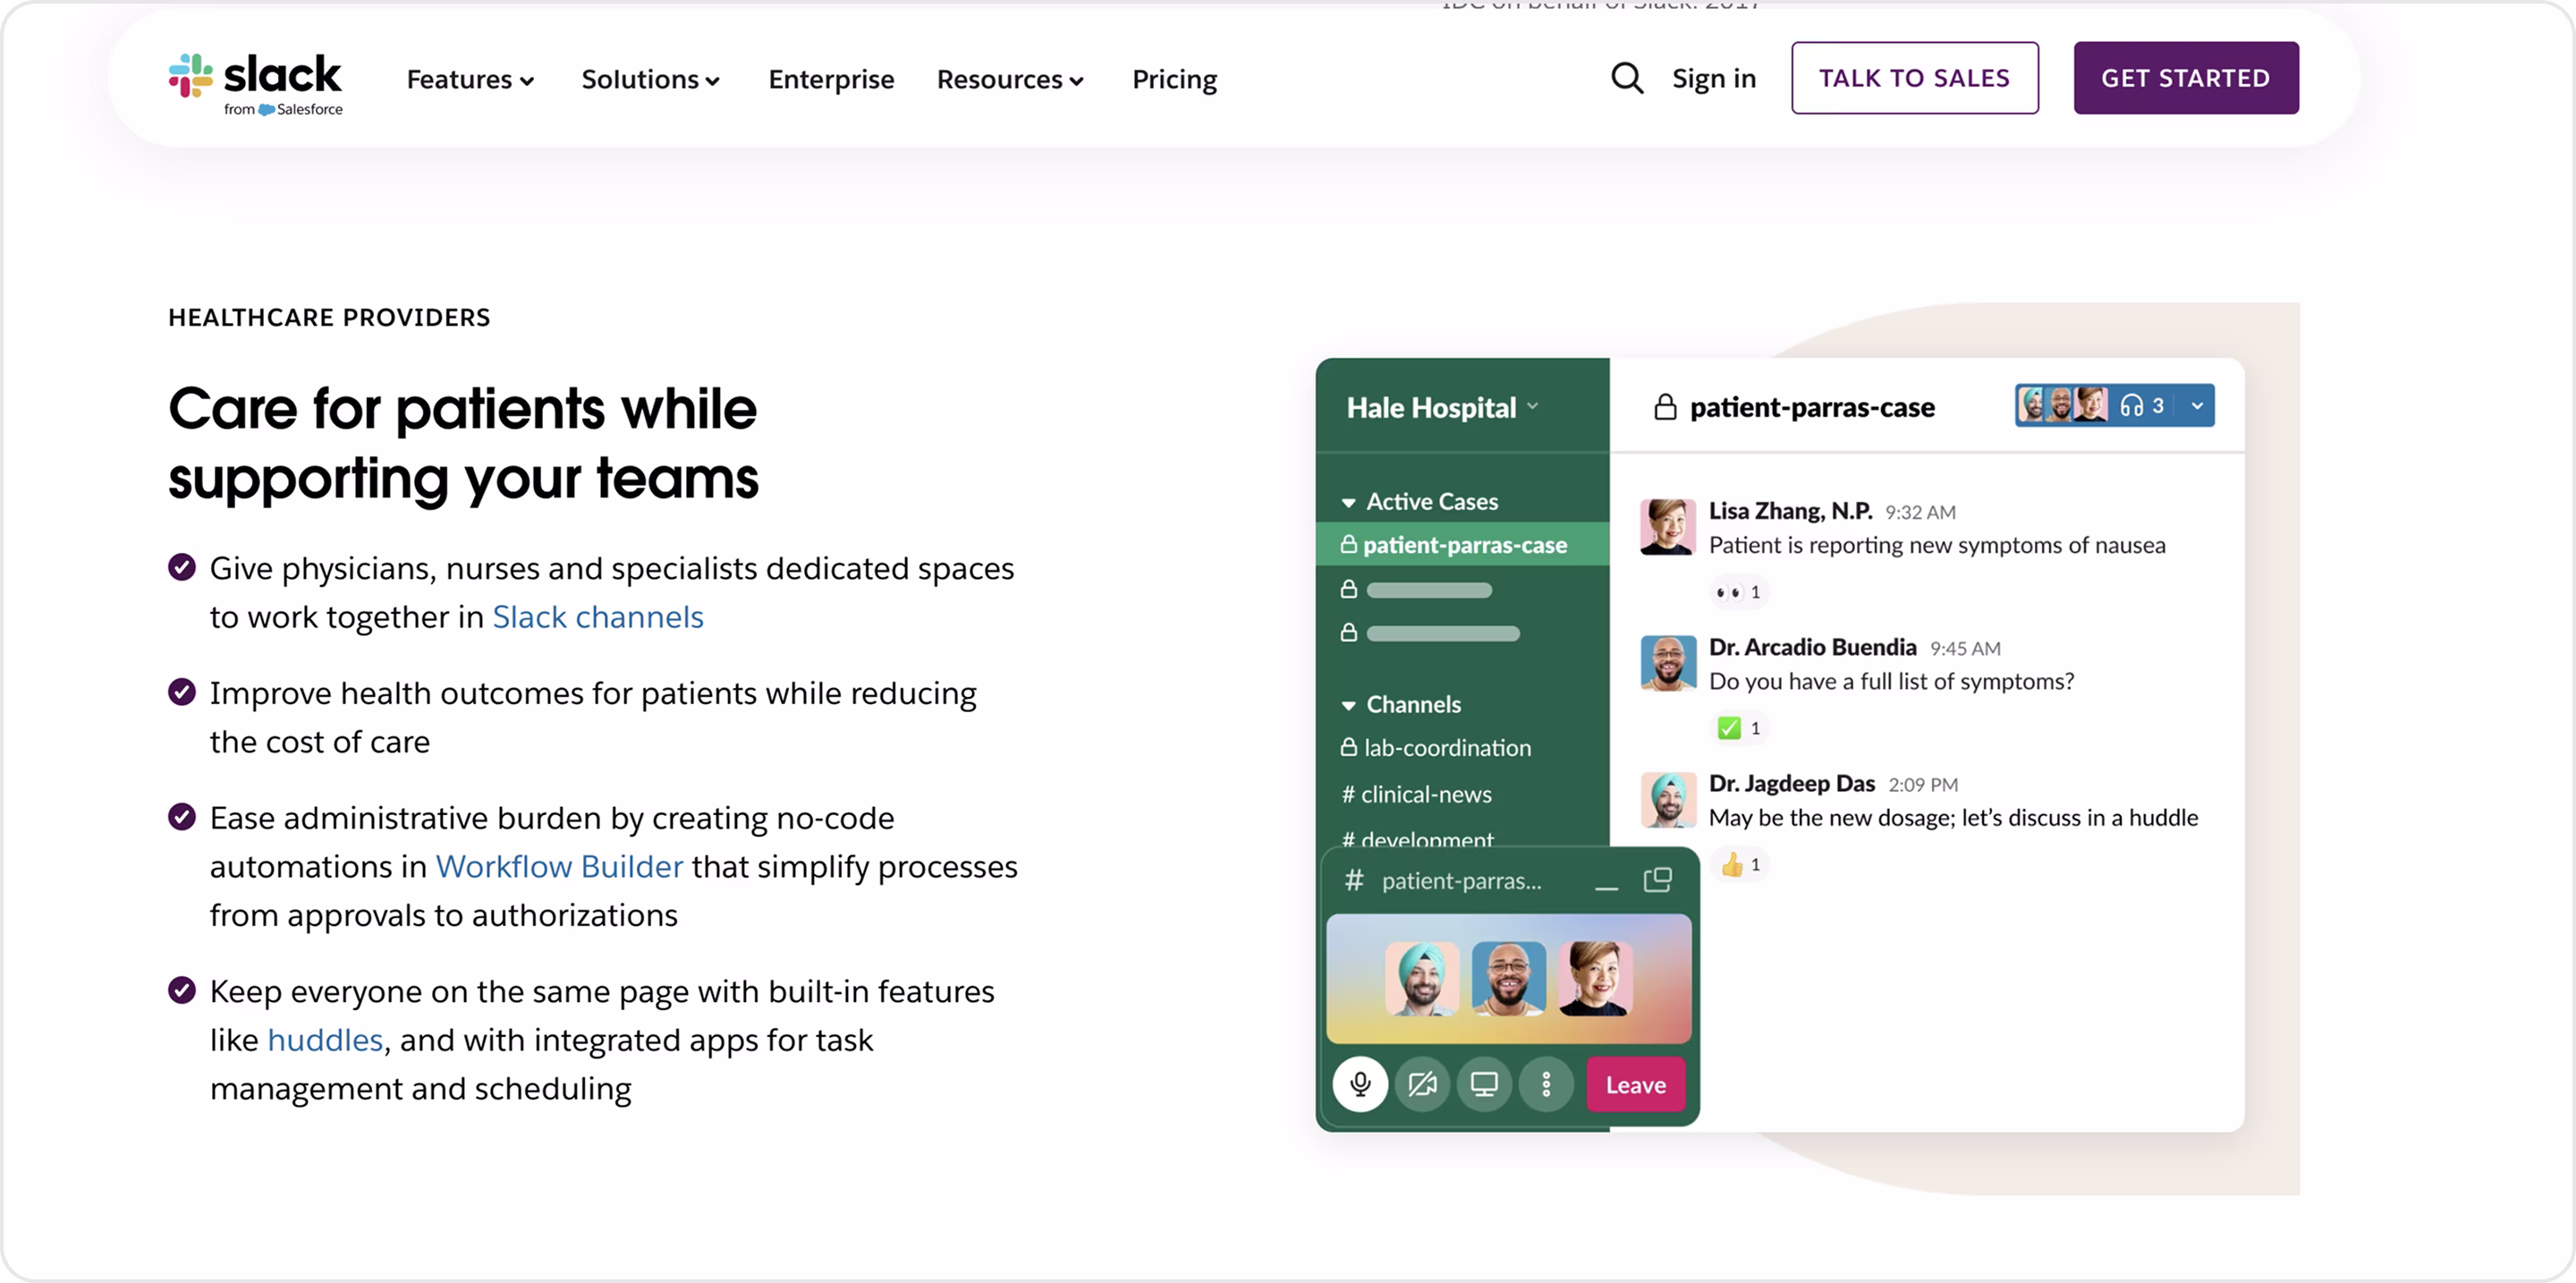Expand the Resources menu
The image size is (2576, 1283).
pyautogui.click(x=1010, y=79)
